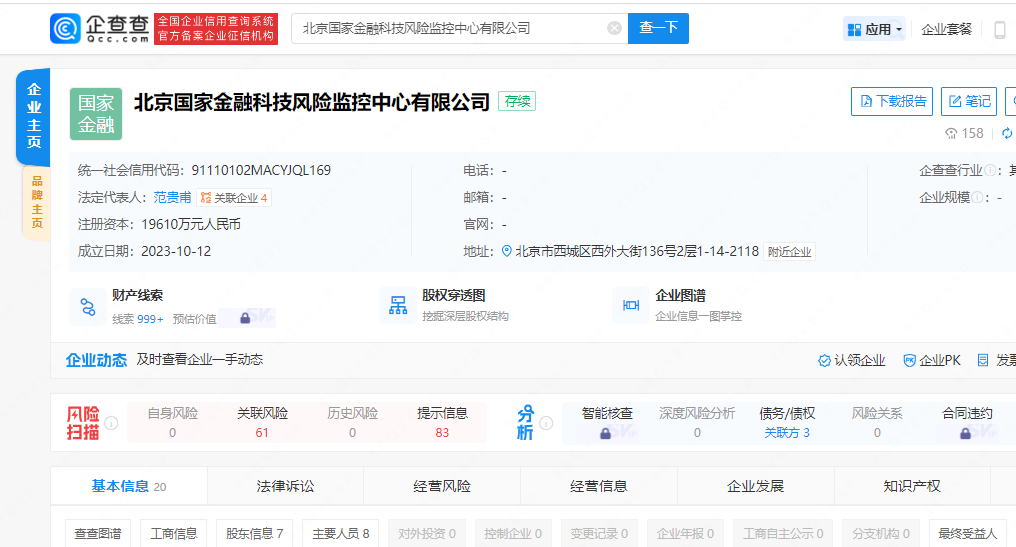
Task: Open the 企业动态 section heading
Action: 97,360
